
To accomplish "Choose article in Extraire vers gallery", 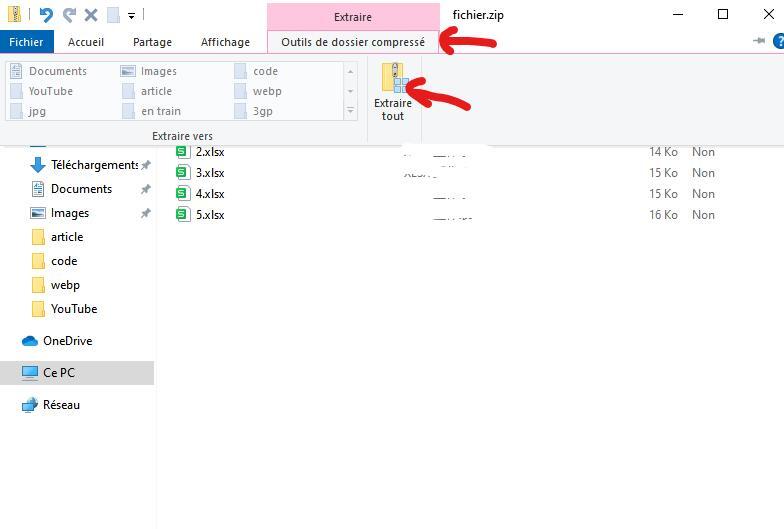I will 147,91.
